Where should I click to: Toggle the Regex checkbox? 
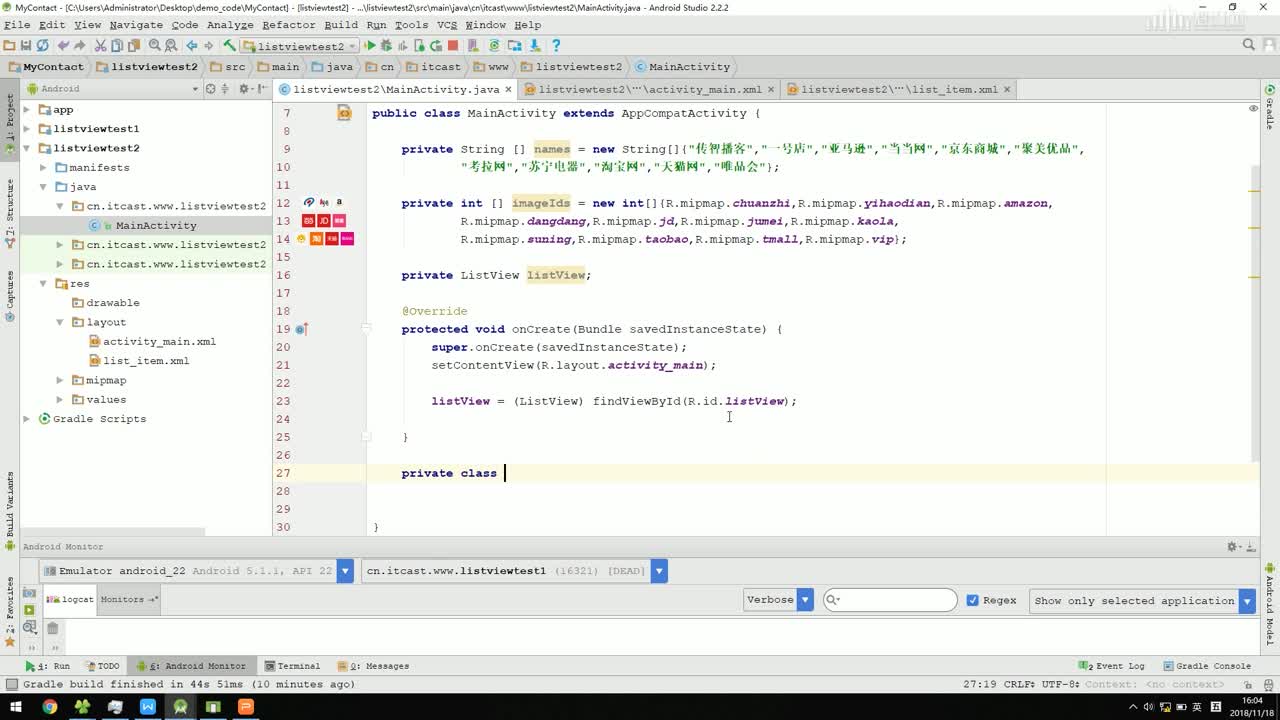click(973, 601)
